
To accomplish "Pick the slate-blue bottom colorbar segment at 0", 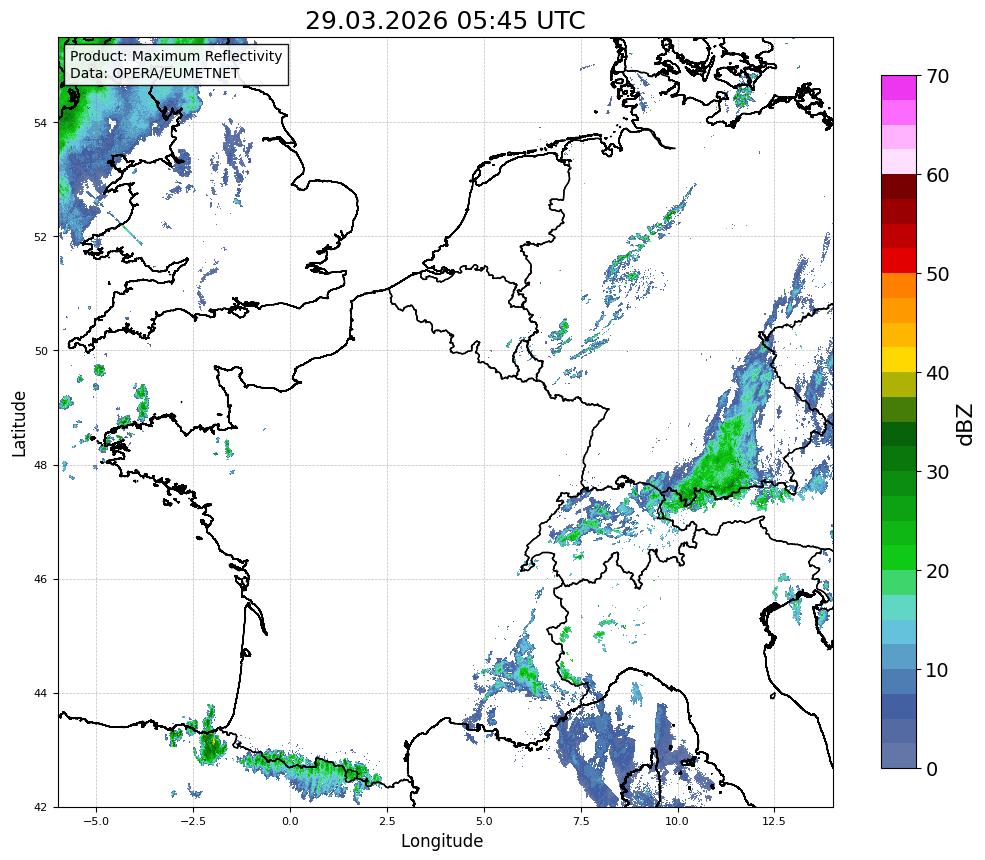I will point(899,756).
